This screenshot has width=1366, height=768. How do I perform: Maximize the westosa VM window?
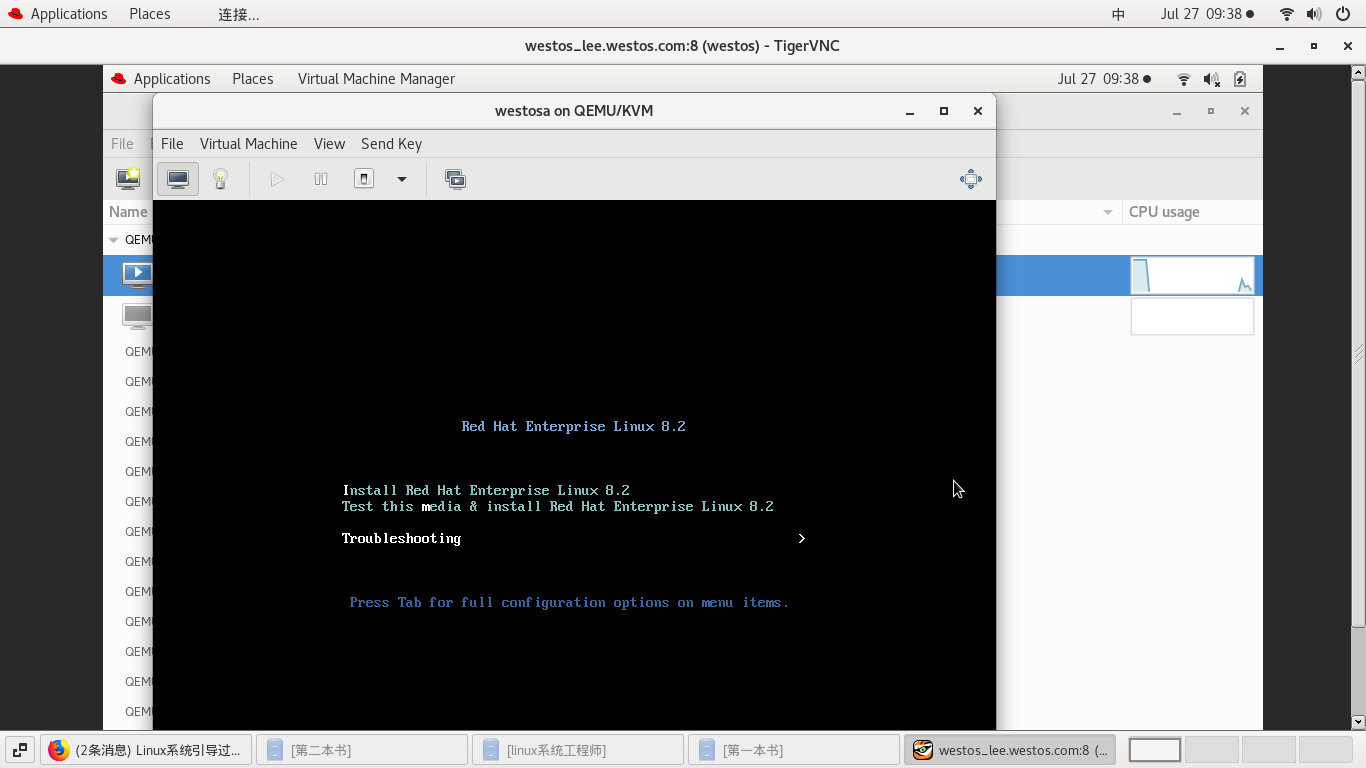[x=943, y=111]
